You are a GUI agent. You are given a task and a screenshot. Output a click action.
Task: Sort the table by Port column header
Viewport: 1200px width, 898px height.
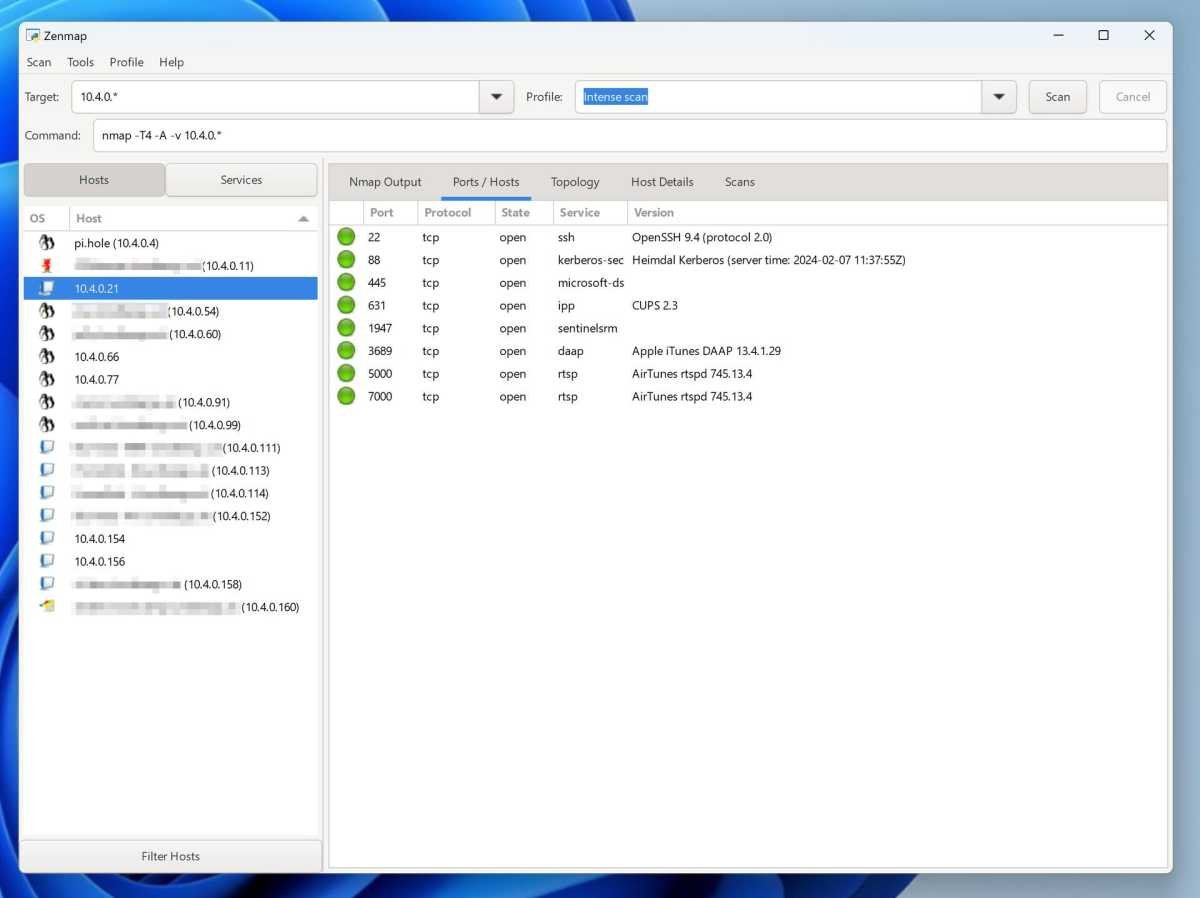tap(390, 212)
